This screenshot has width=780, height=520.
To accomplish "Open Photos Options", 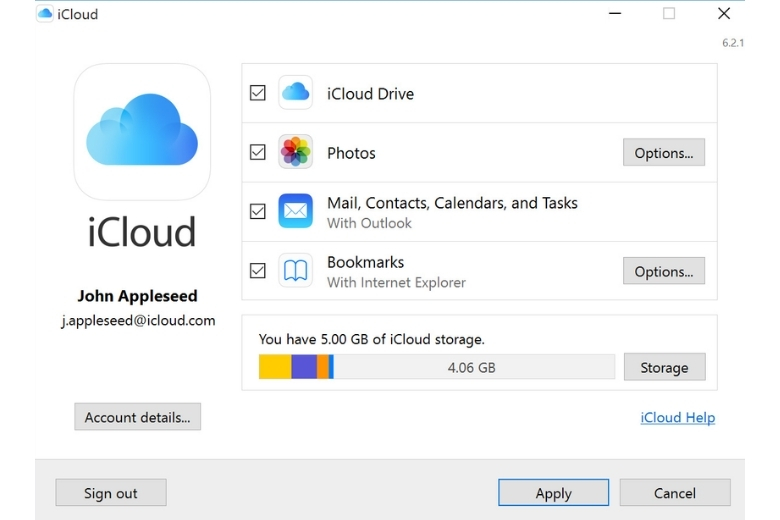I will [664, 152].
